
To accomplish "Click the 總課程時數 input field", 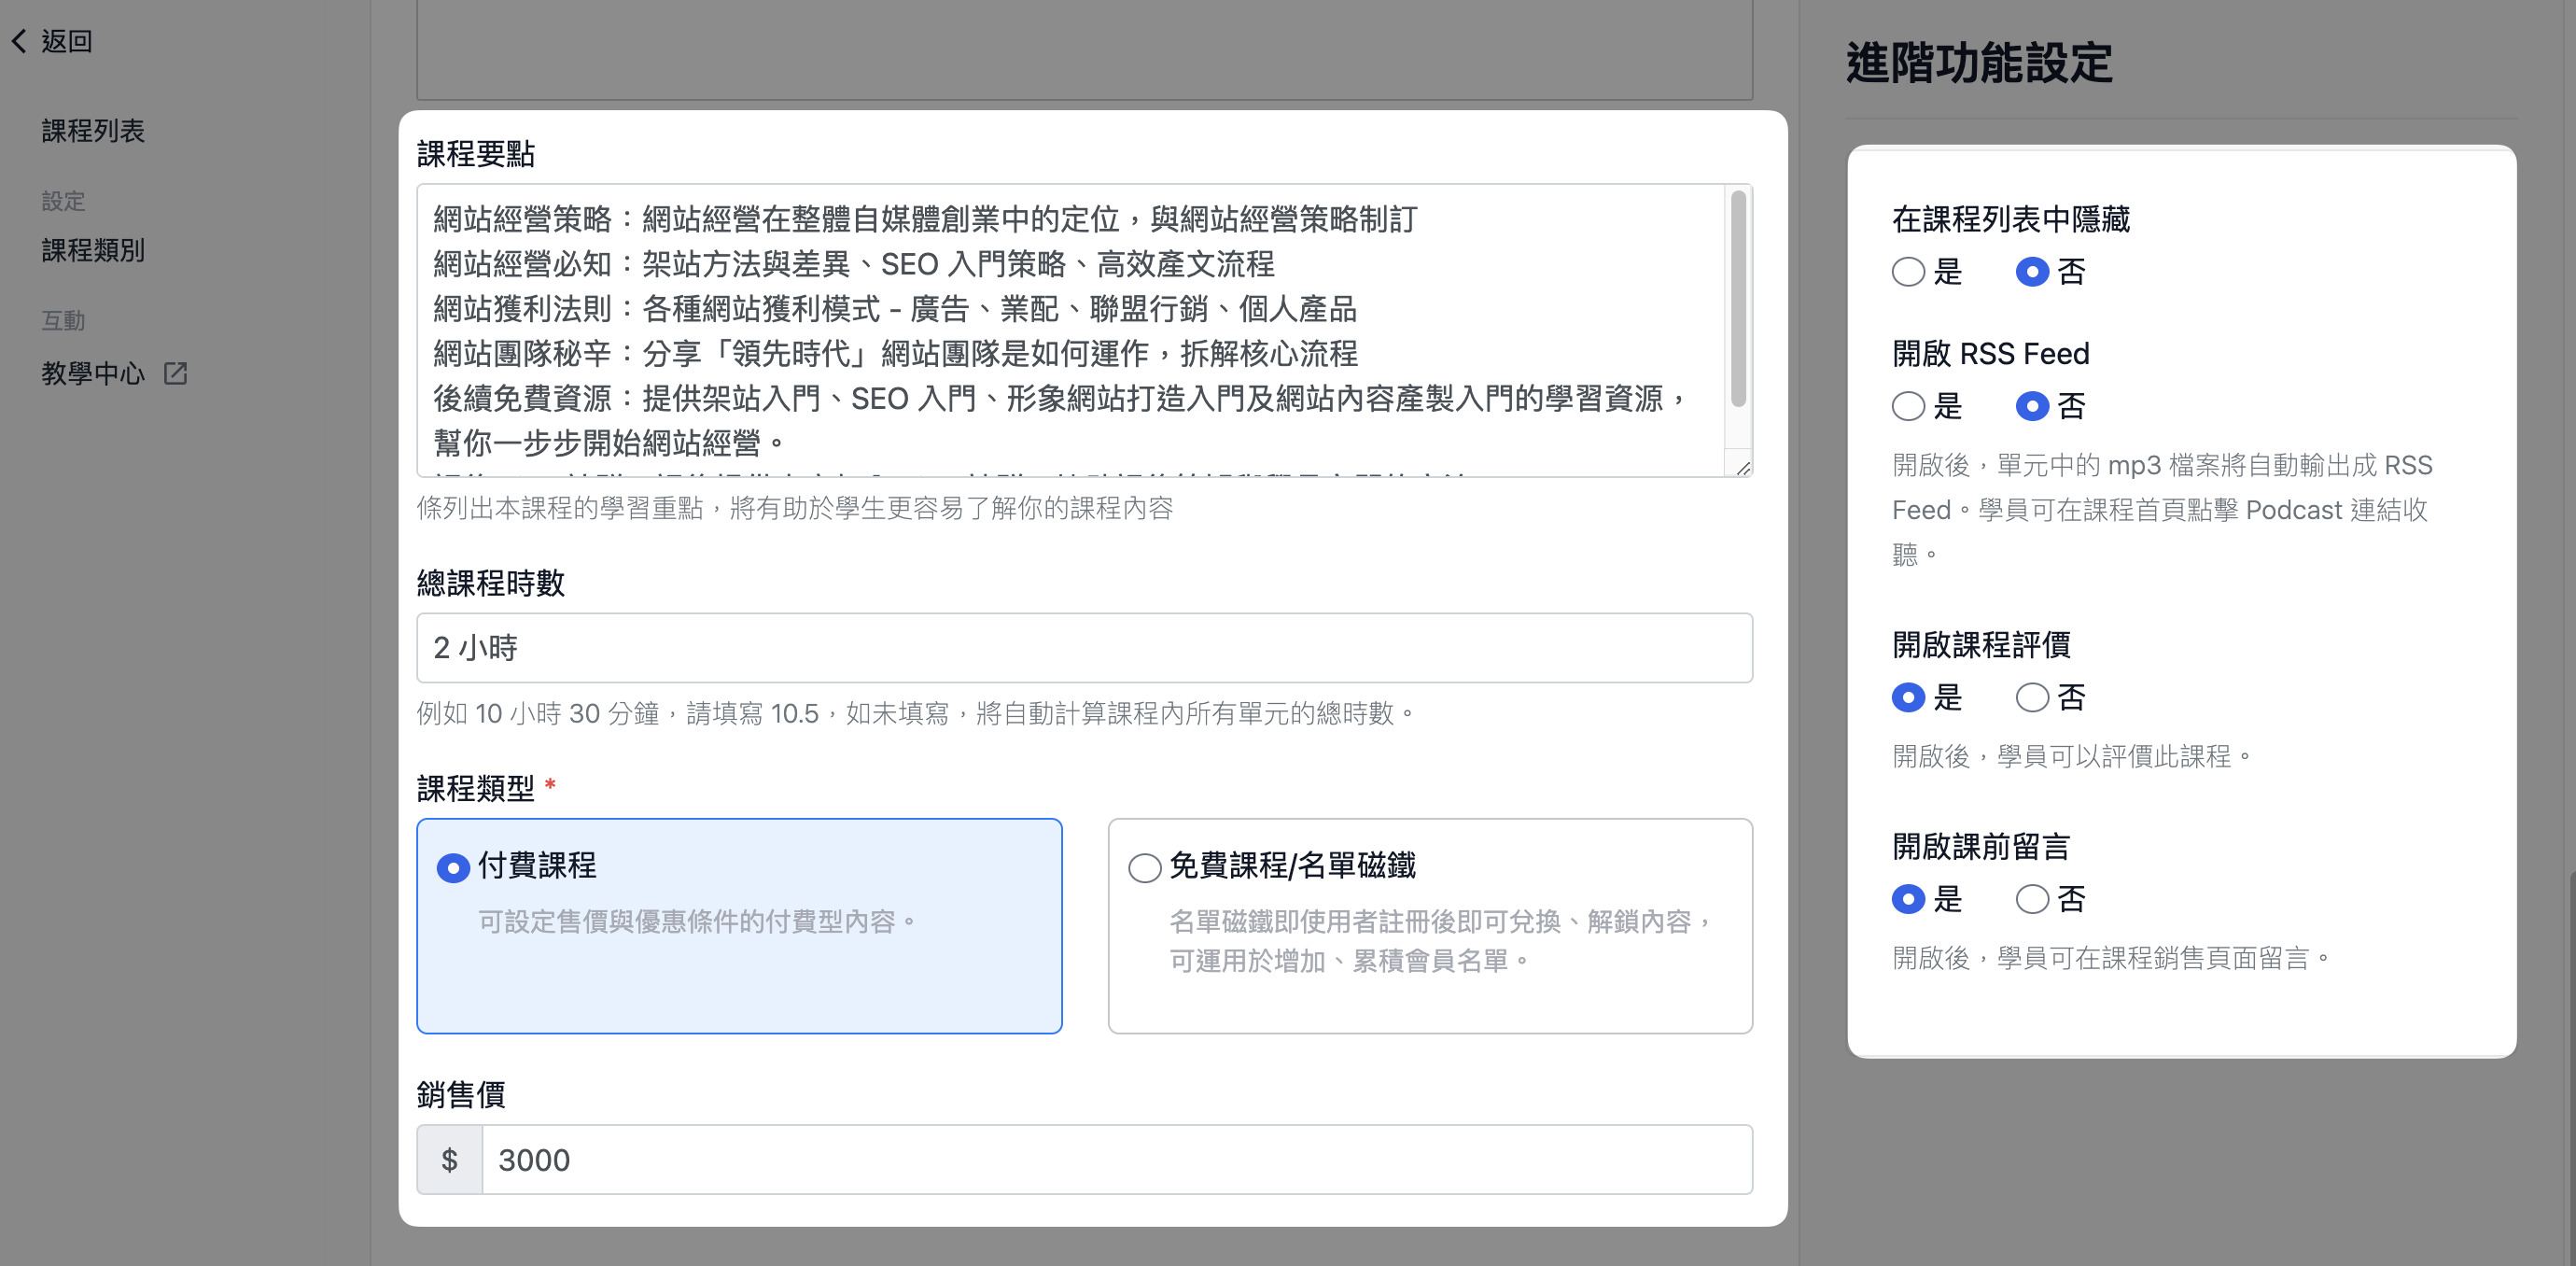I will pyautogui.click(x=1084, y=648).
